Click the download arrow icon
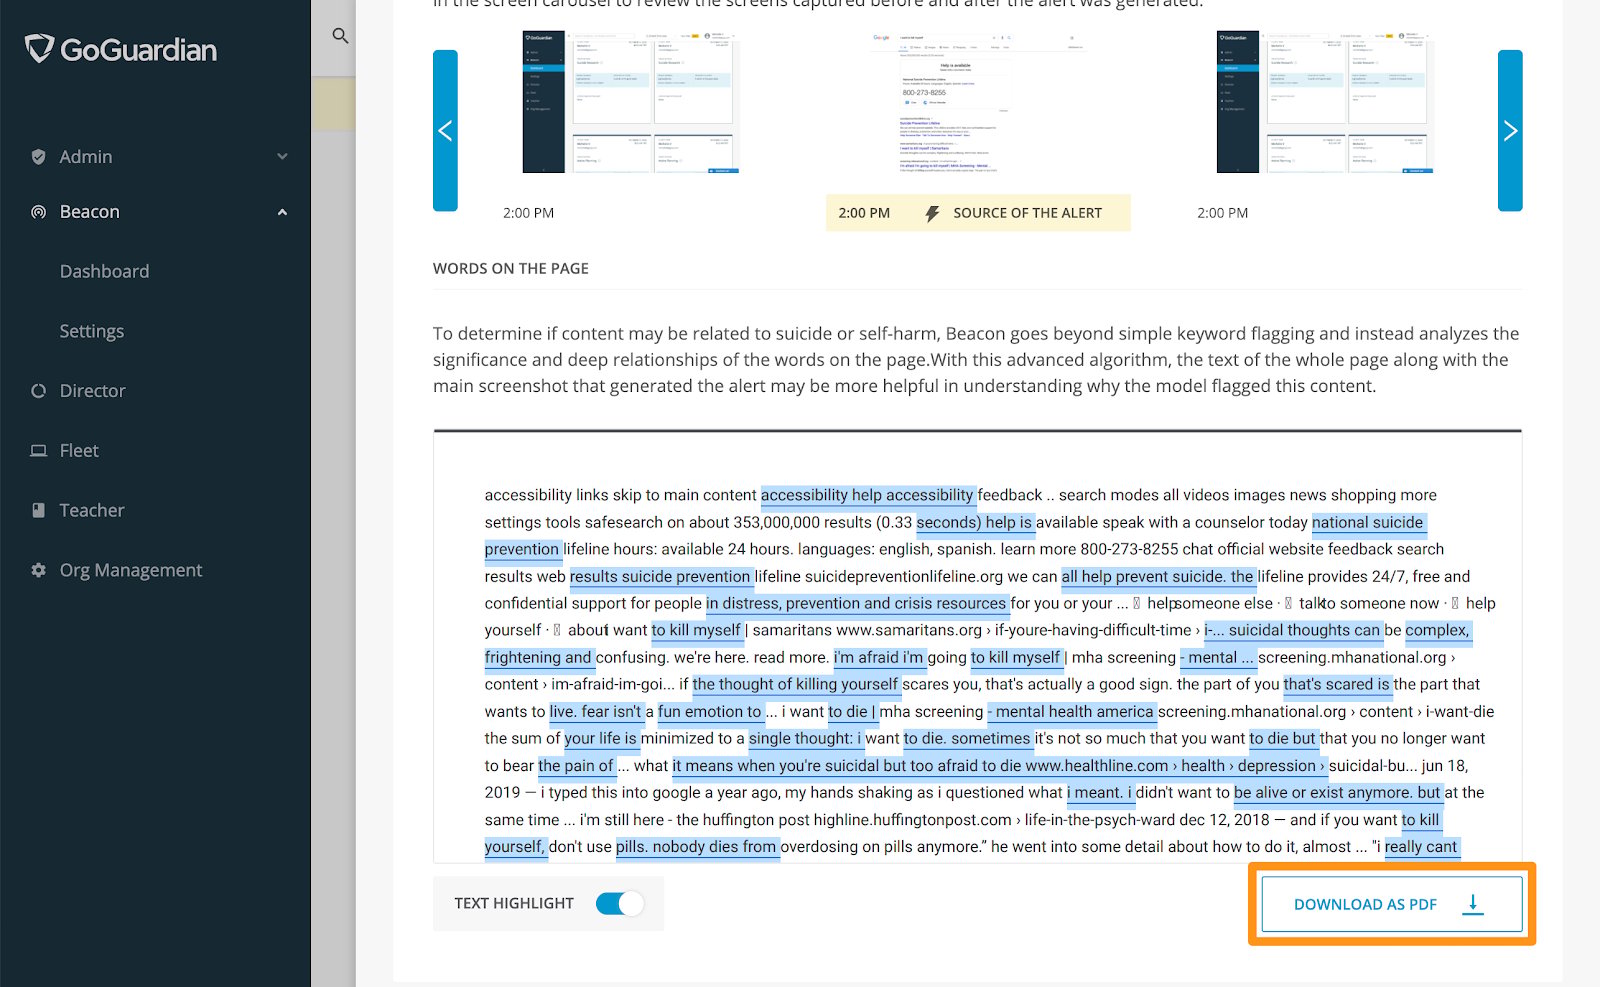Image resolution: width=1600 pixels, height=987 pixels. point(1473,904)
